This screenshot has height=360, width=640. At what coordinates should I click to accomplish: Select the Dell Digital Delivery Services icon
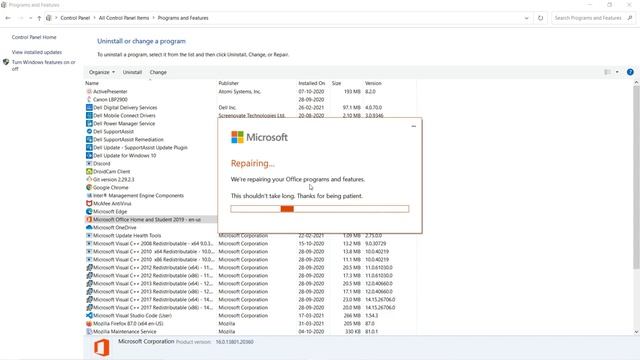tap(89, 107)
